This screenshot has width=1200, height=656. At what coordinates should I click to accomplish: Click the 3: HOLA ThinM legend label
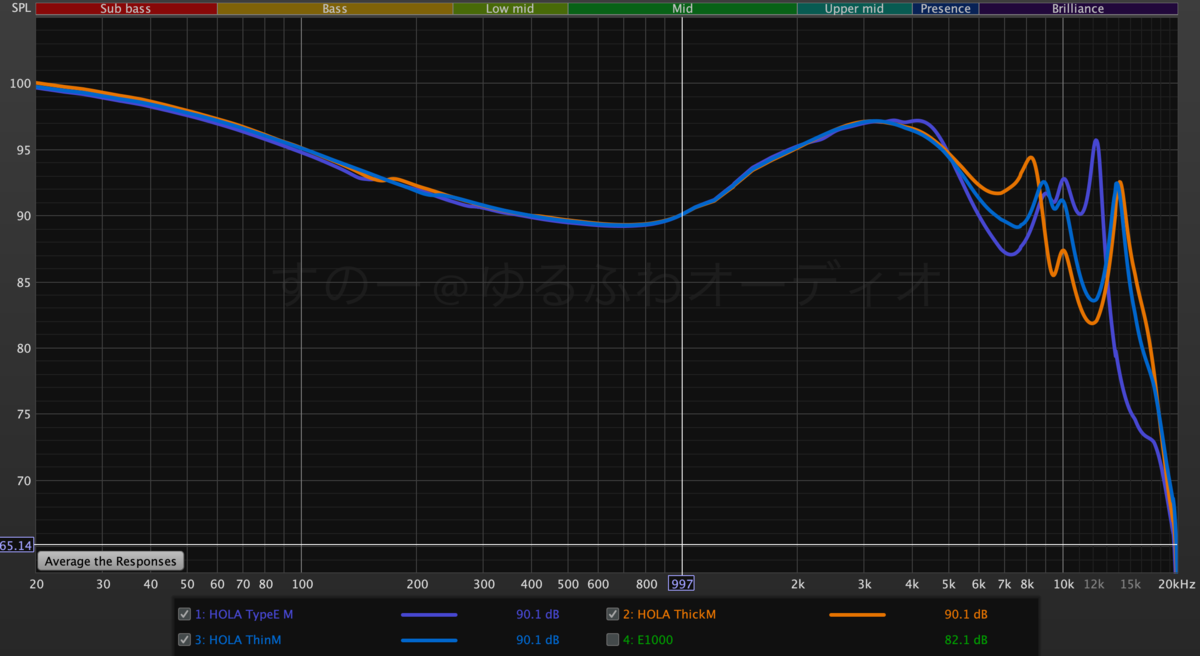[239, 639]
